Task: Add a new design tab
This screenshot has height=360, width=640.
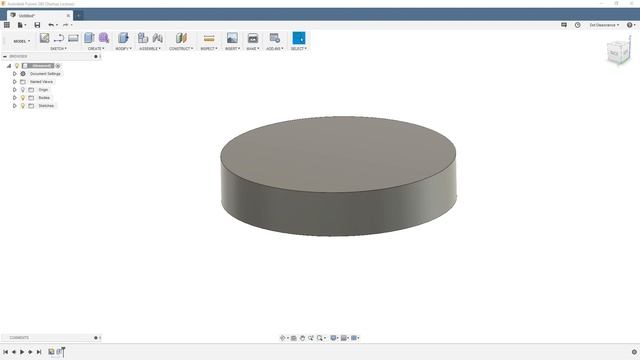Action: (78, 16)
